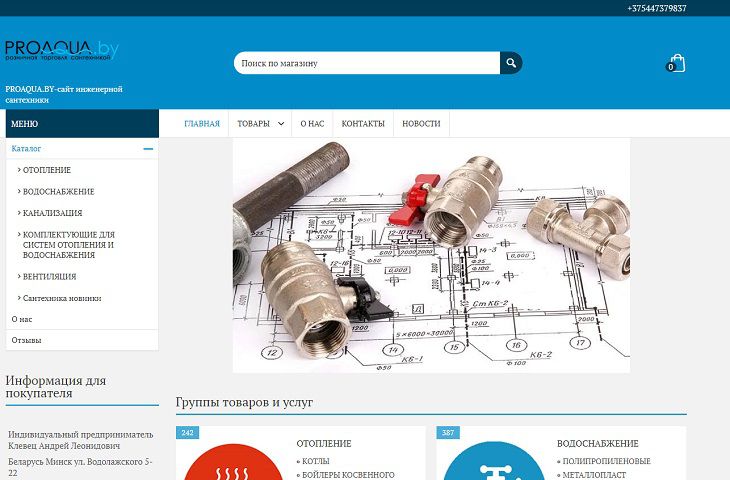Open the НОВОСТИ menu item
The image size is (730, 480).
point(421,124)
